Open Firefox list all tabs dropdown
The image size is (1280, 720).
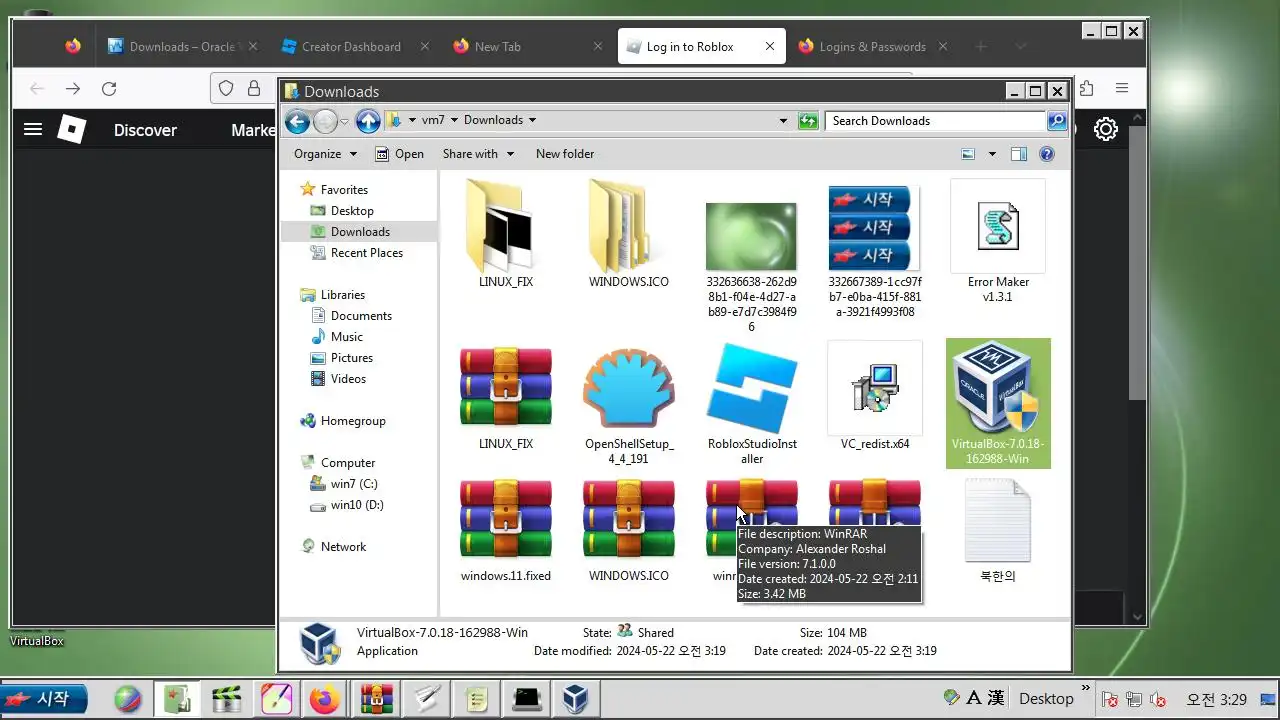coord(1021,47)
